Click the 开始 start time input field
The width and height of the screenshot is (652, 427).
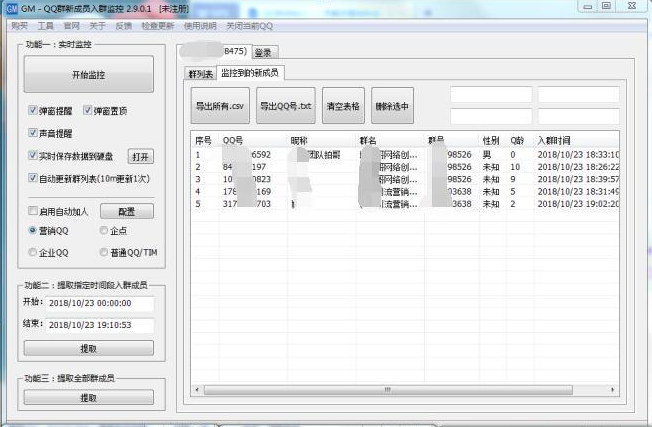click(x=98, y=303)
